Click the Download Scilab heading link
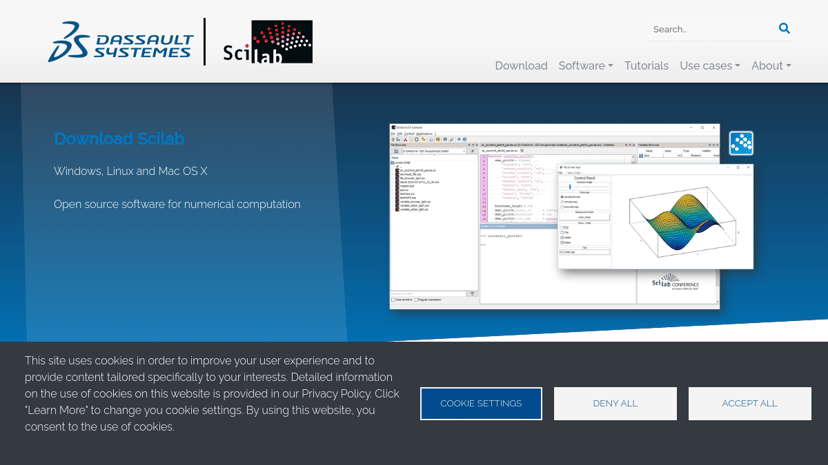828x465 pixels. click(119, 138)
